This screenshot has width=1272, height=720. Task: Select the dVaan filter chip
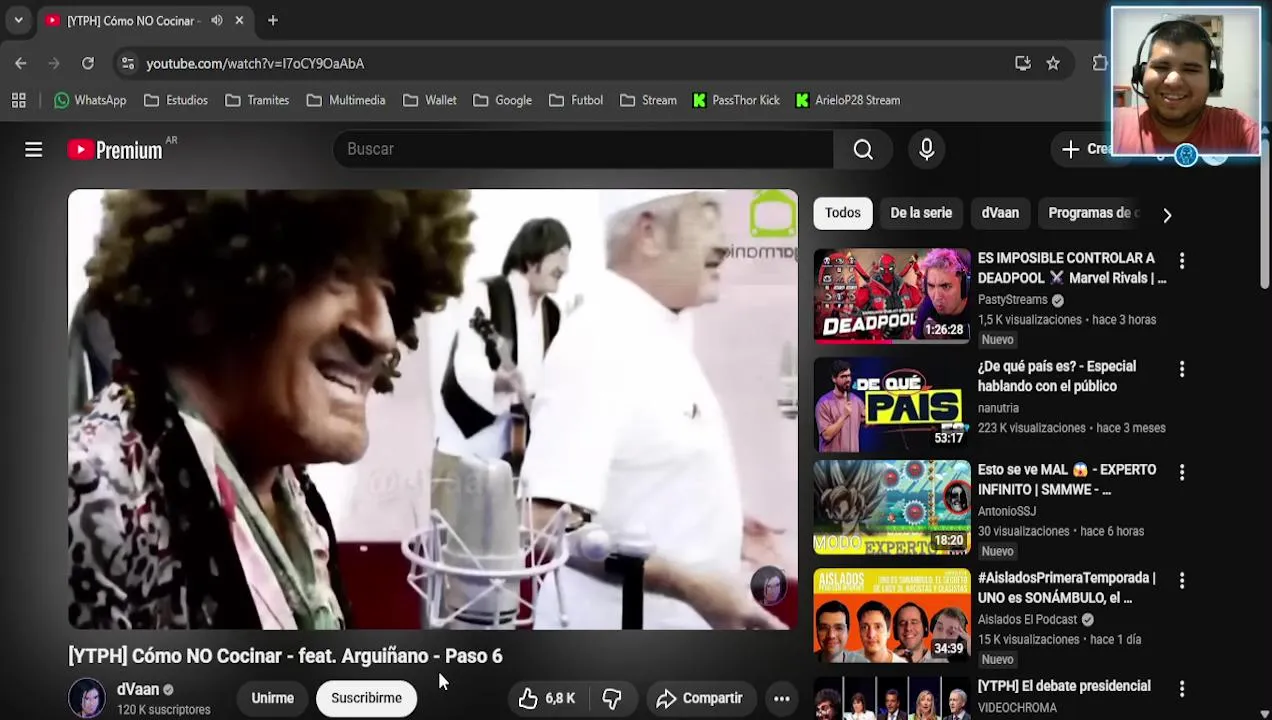(1000, 213)
